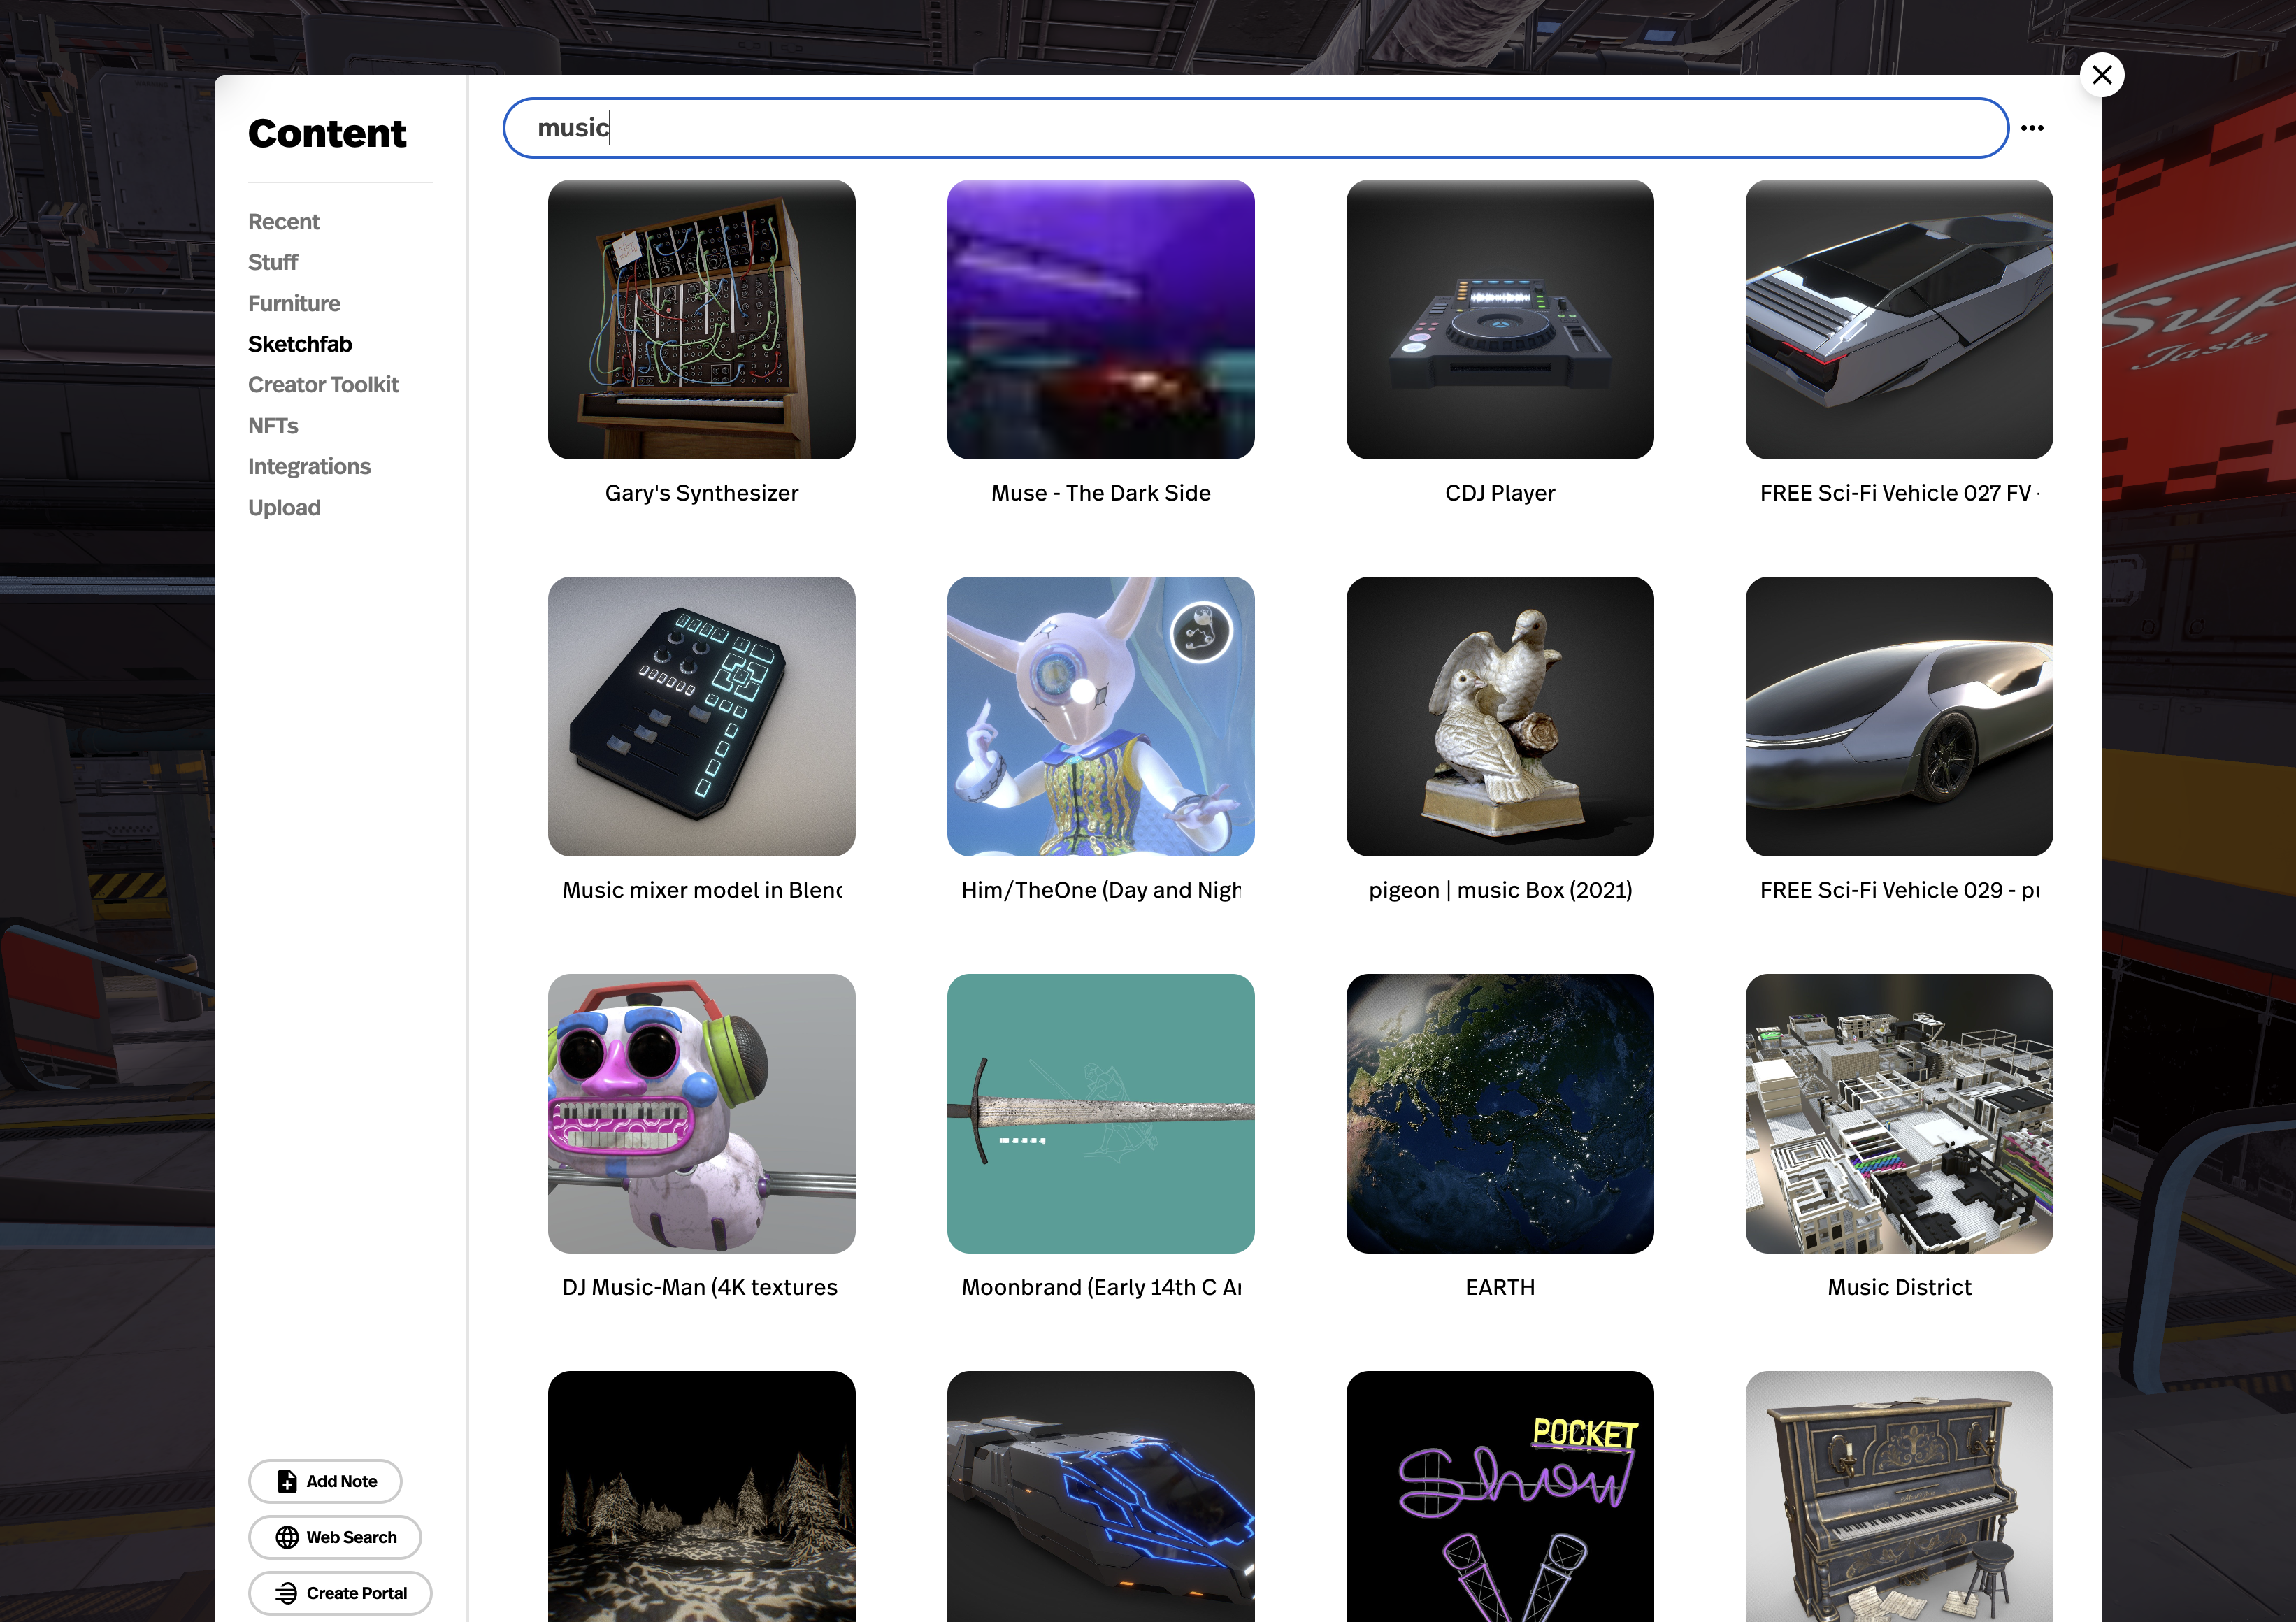This screenshot has width=2296, height=1622.
Task: Open the Recent category
Action: [284, 222]
